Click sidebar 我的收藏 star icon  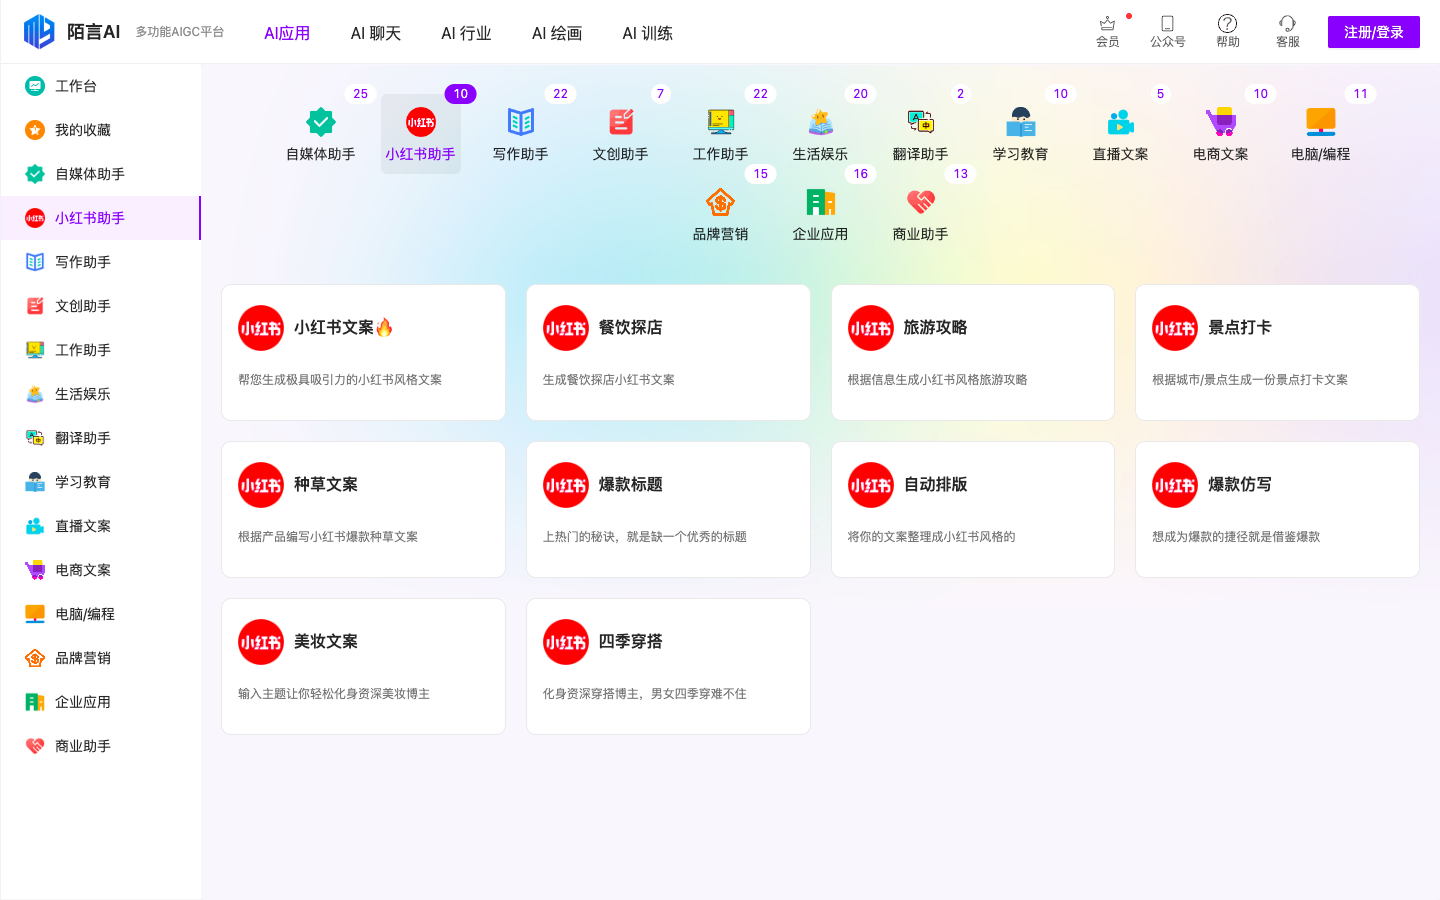(35, 130)
